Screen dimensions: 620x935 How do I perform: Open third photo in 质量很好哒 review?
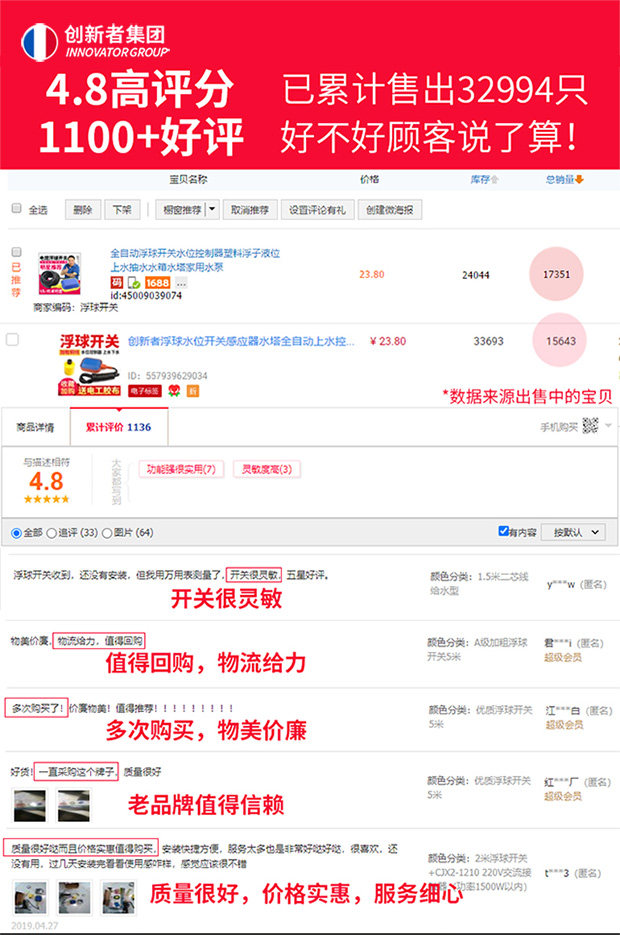(119, 898)
